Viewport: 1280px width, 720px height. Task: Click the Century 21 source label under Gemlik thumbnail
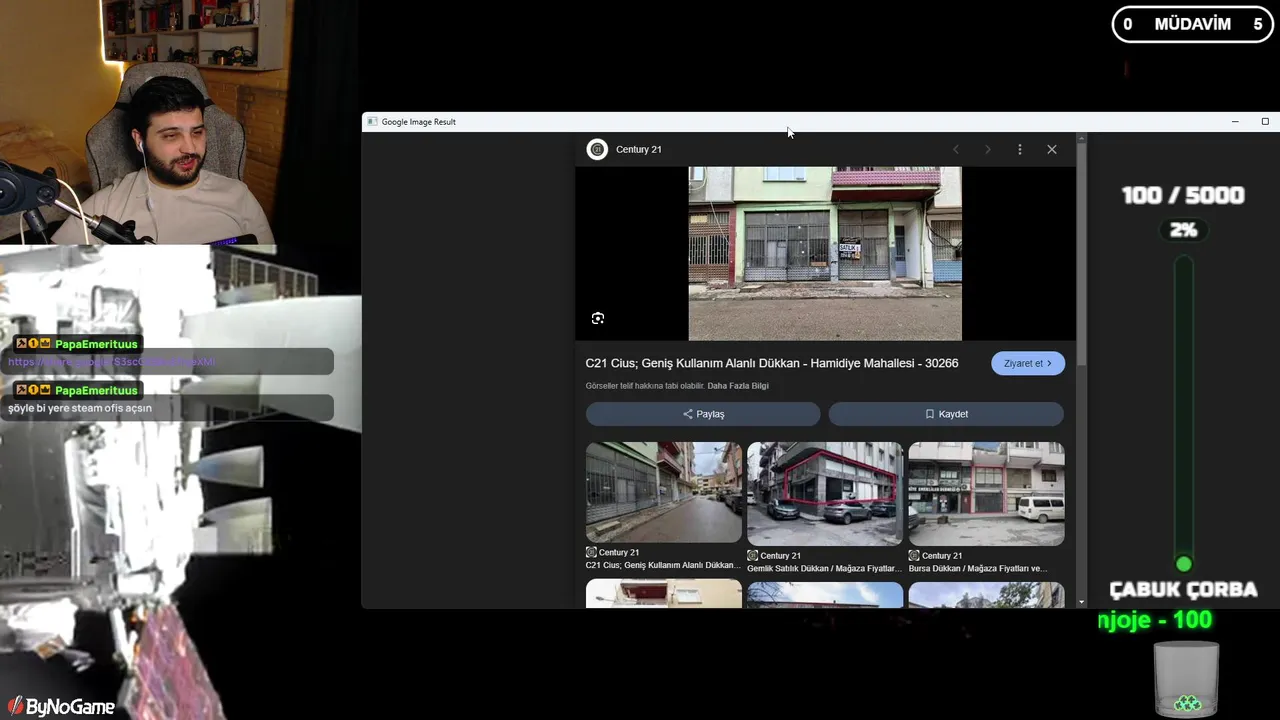click(x=773, y=555)
